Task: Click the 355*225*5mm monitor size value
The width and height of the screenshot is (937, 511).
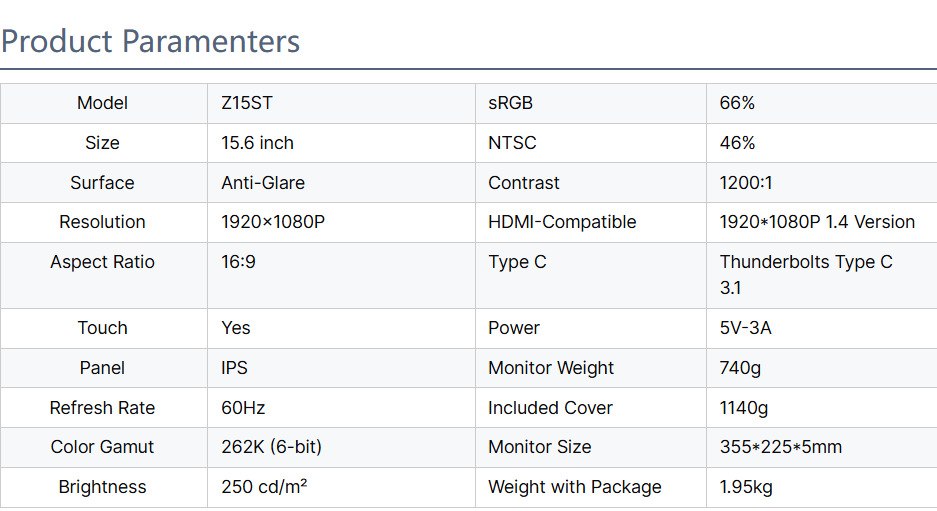Action: click(780, 447)
